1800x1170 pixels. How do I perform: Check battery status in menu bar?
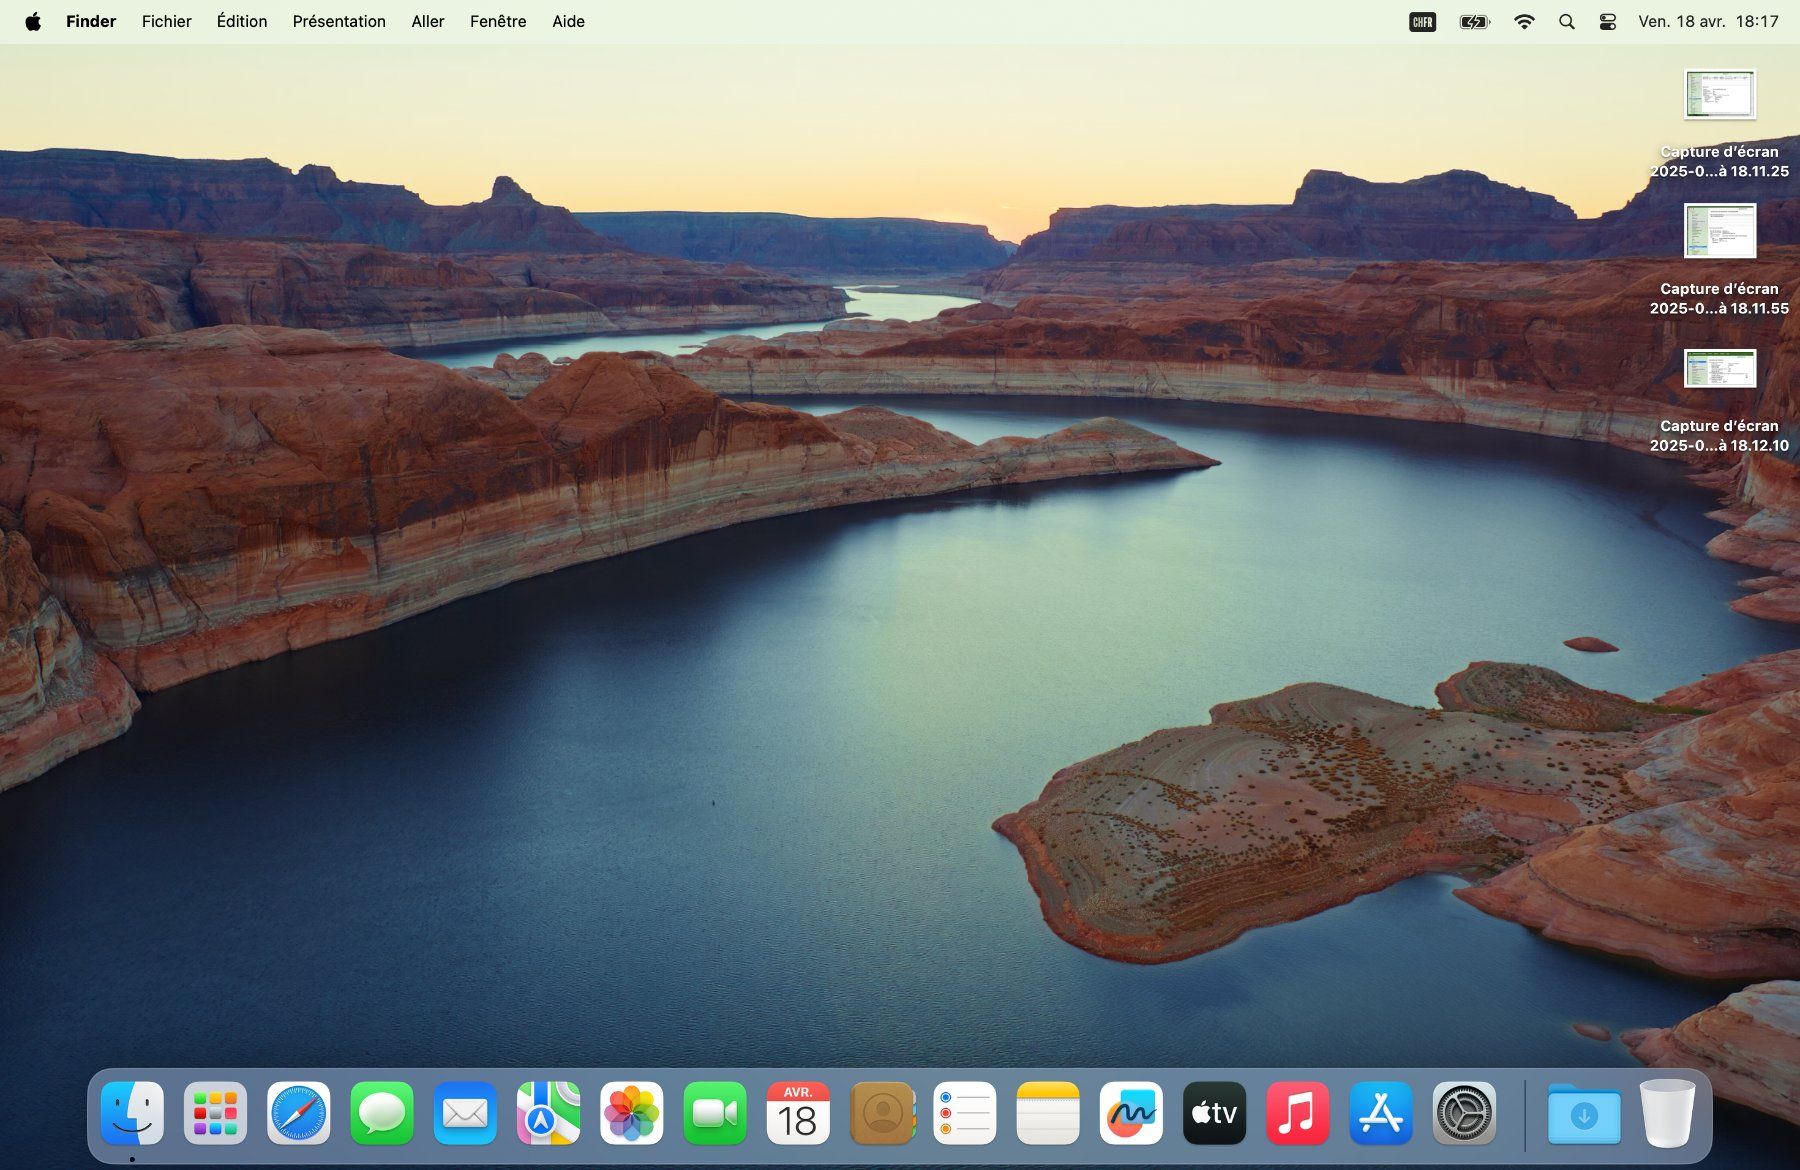(1475, 21)
